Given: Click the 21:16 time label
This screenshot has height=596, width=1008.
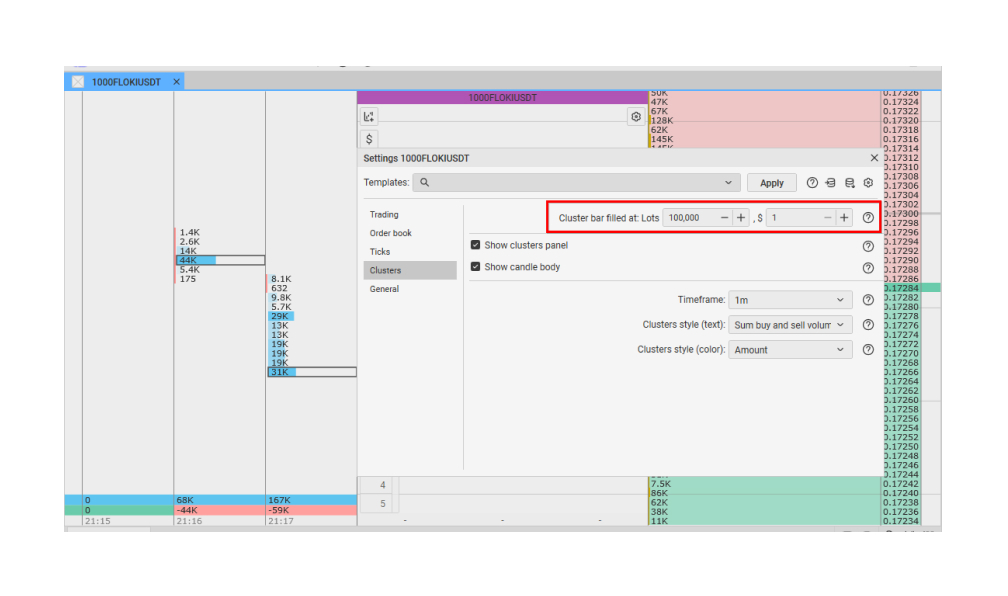Looking at the screenshot, I should point(189,521).
